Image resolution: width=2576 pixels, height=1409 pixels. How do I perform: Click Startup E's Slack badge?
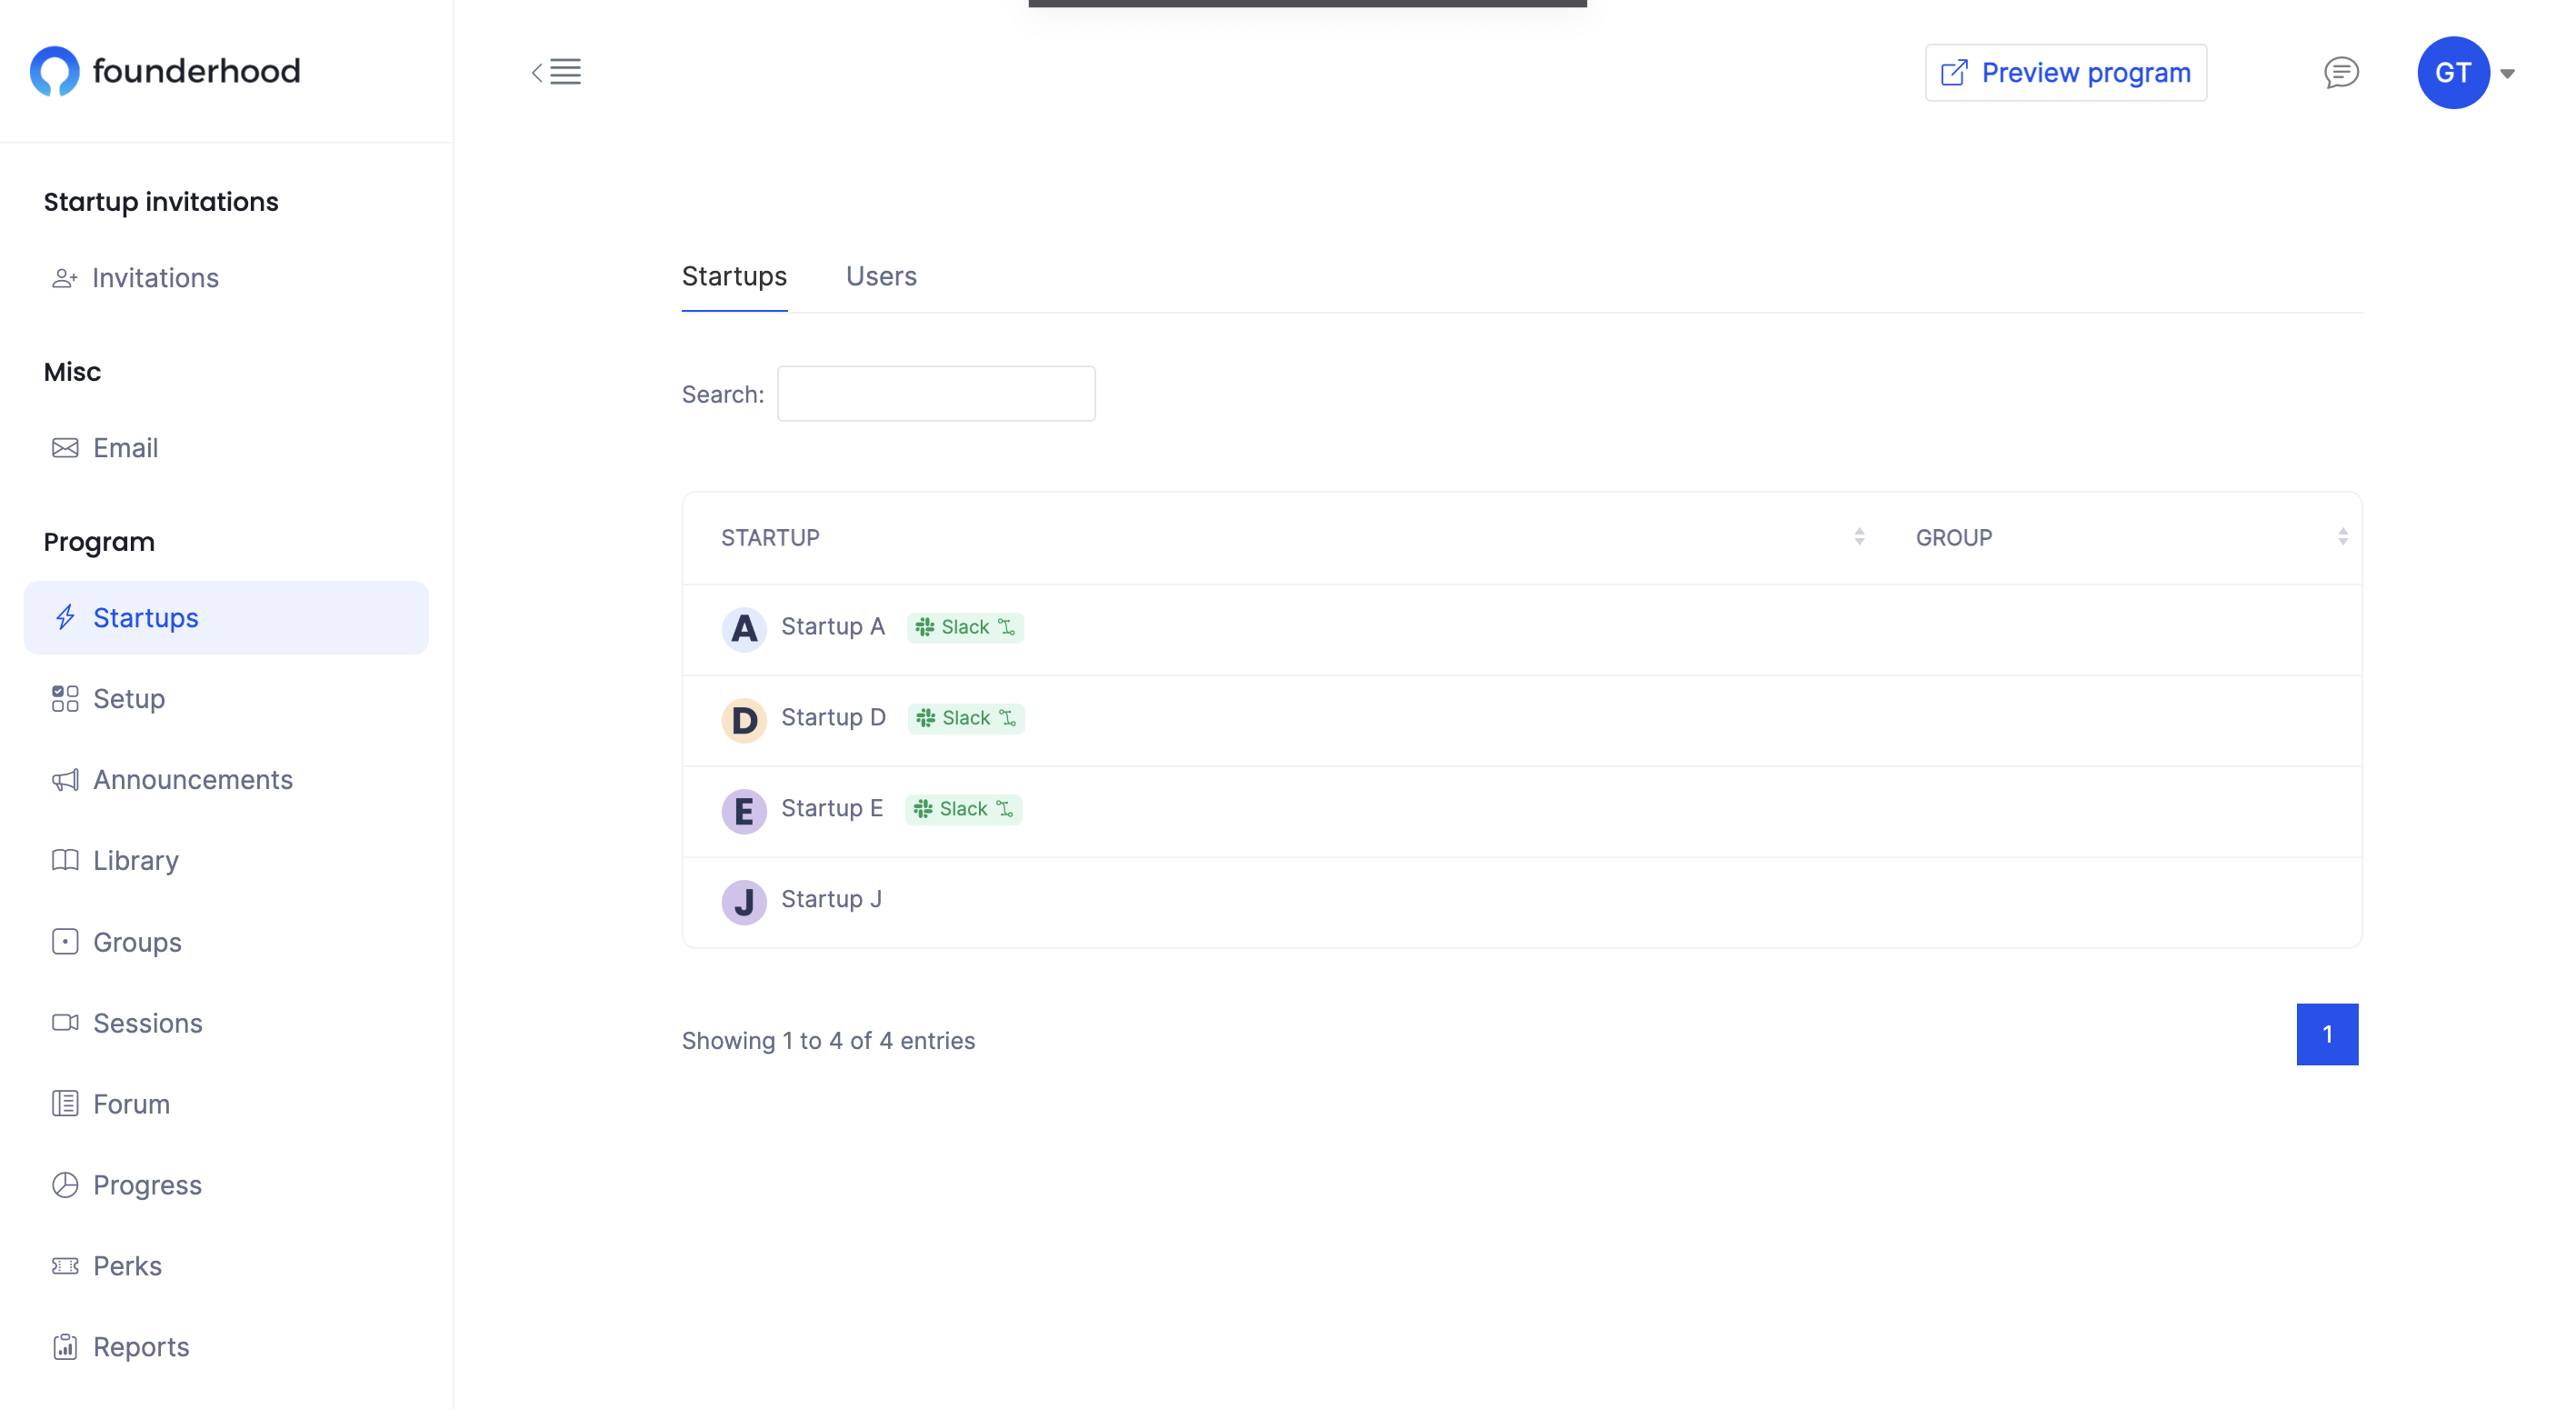coord(962,809)
